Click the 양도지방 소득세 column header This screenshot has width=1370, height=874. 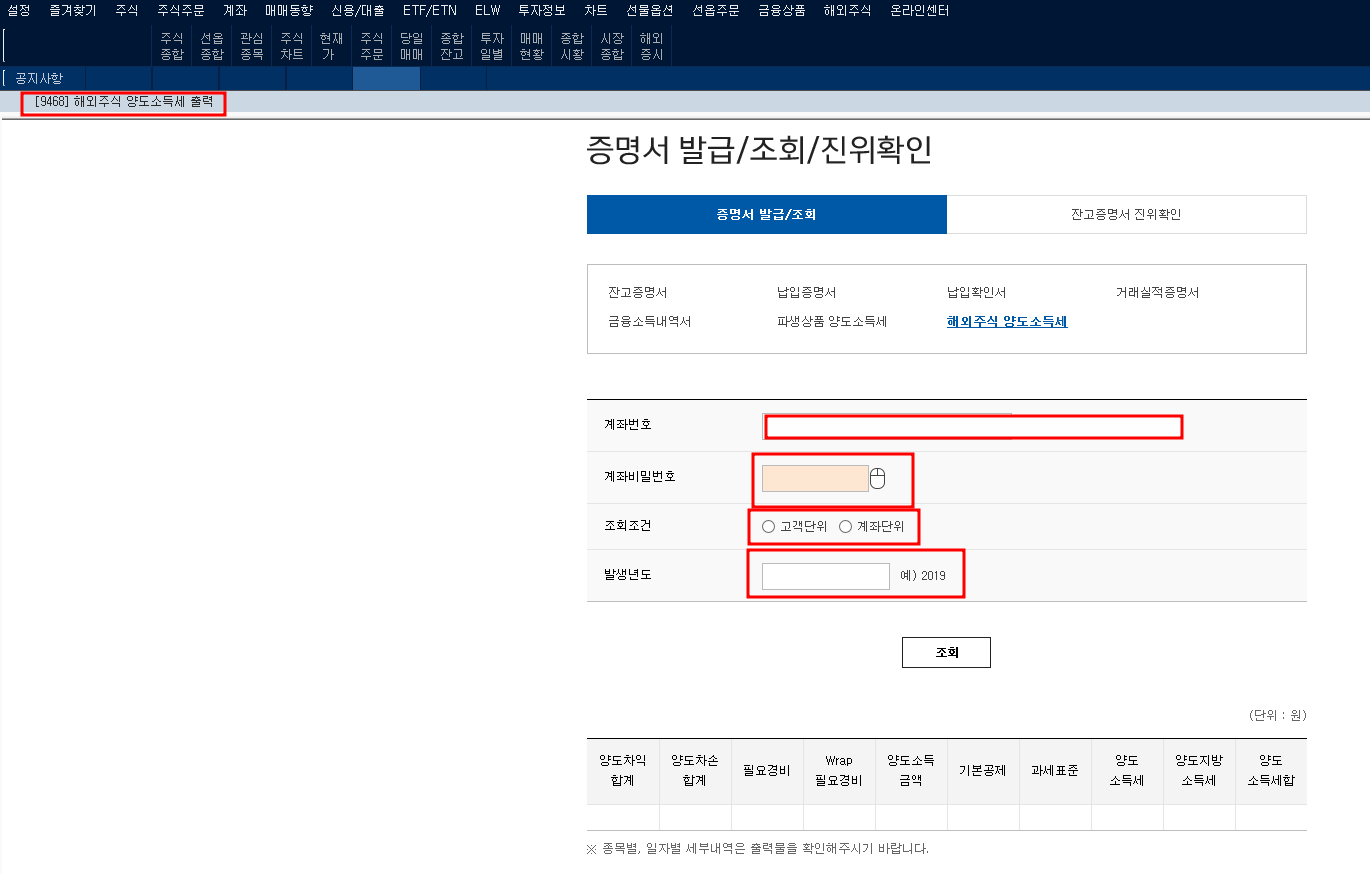(x=1199, y=771)
